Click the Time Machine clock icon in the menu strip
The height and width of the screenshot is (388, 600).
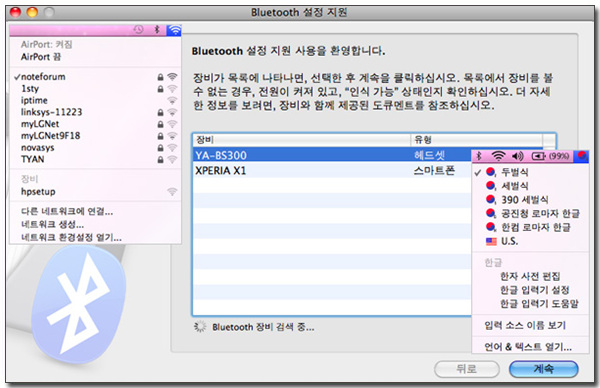(139, 29)
